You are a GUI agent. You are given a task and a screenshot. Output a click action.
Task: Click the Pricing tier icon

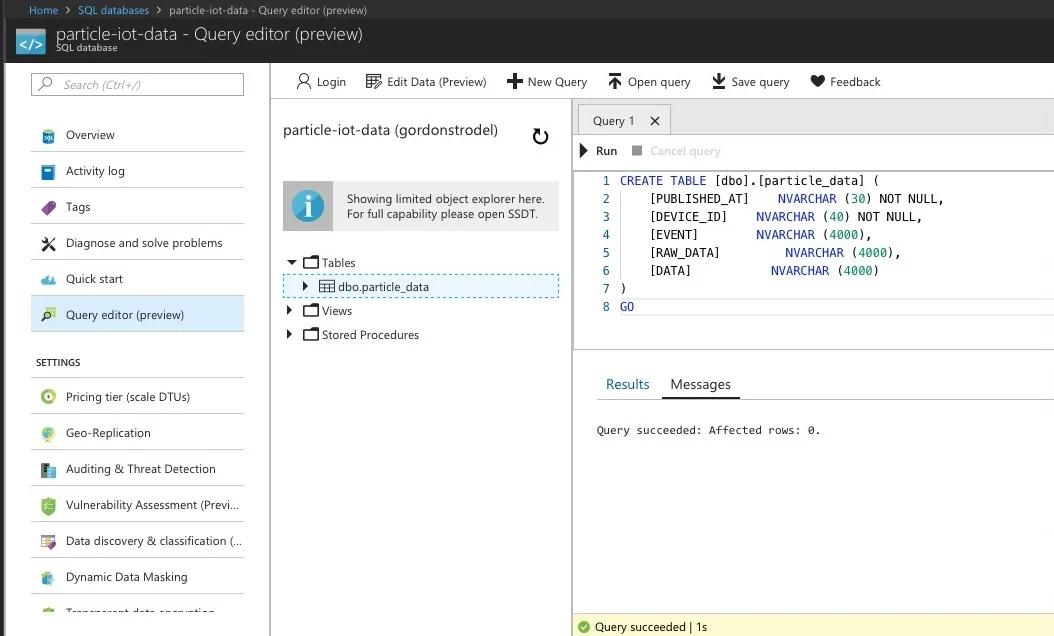click(x=48, y=397)
